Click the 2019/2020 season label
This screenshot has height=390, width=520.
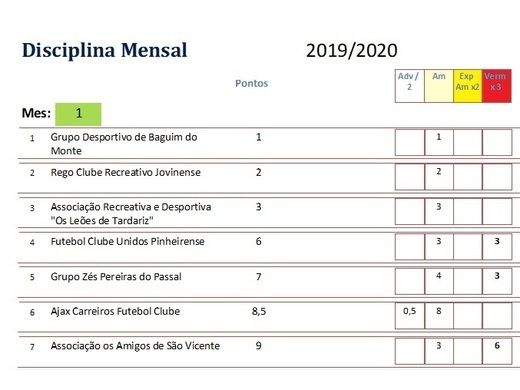pos(352,51)
